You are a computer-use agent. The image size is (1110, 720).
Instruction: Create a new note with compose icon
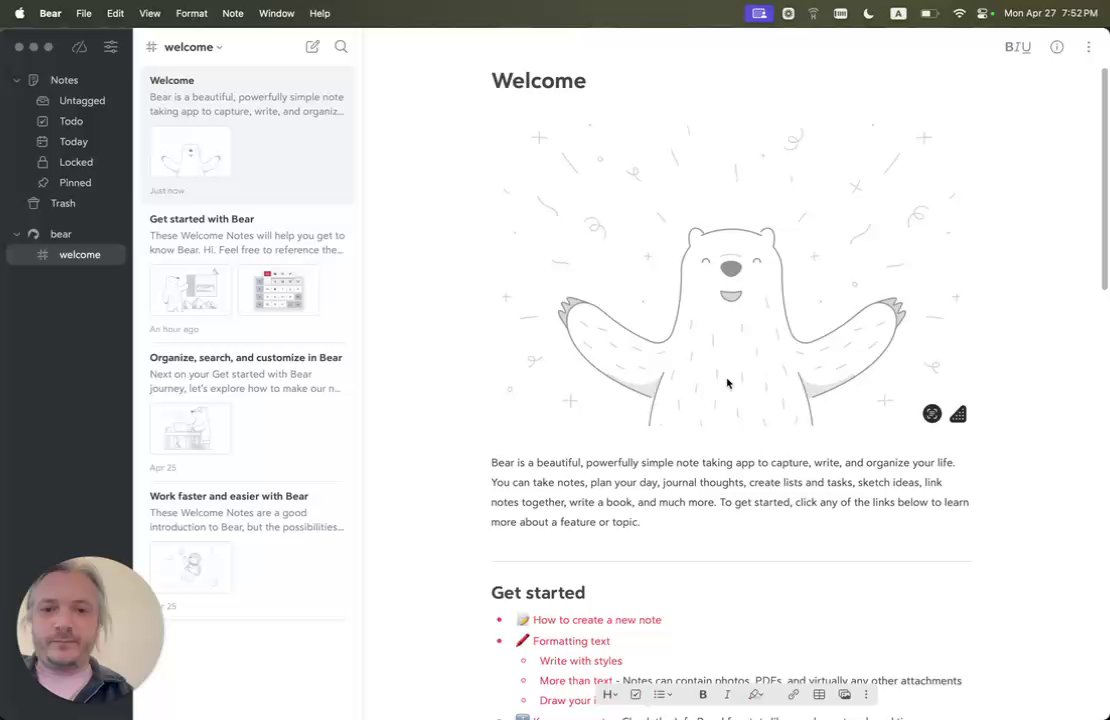point(312,47)
